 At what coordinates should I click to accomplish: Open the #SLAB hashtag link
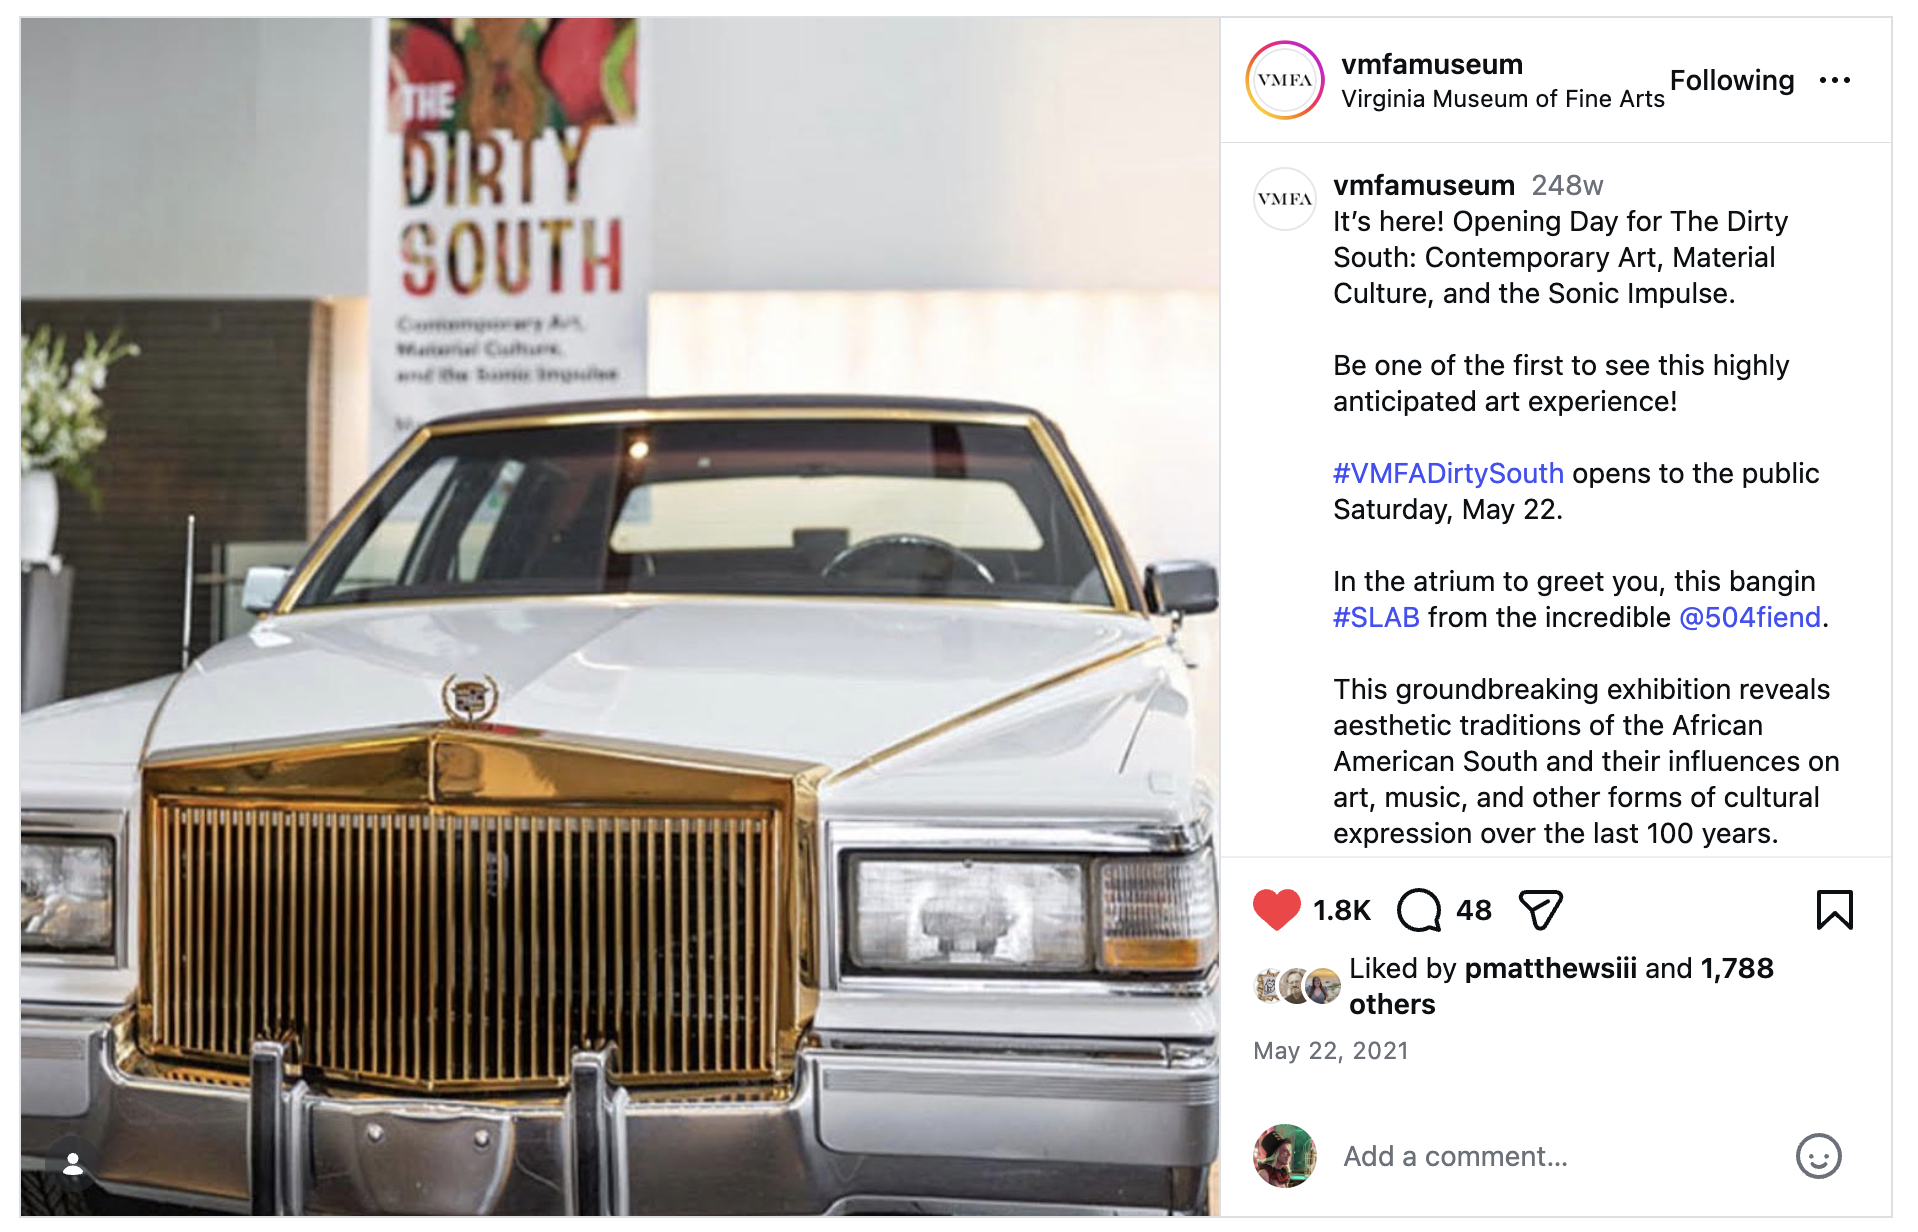1376,617
